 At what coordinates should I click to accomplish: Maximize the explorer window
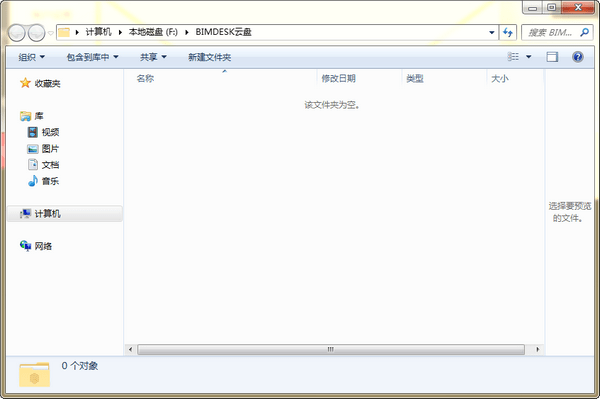(551, 8)
